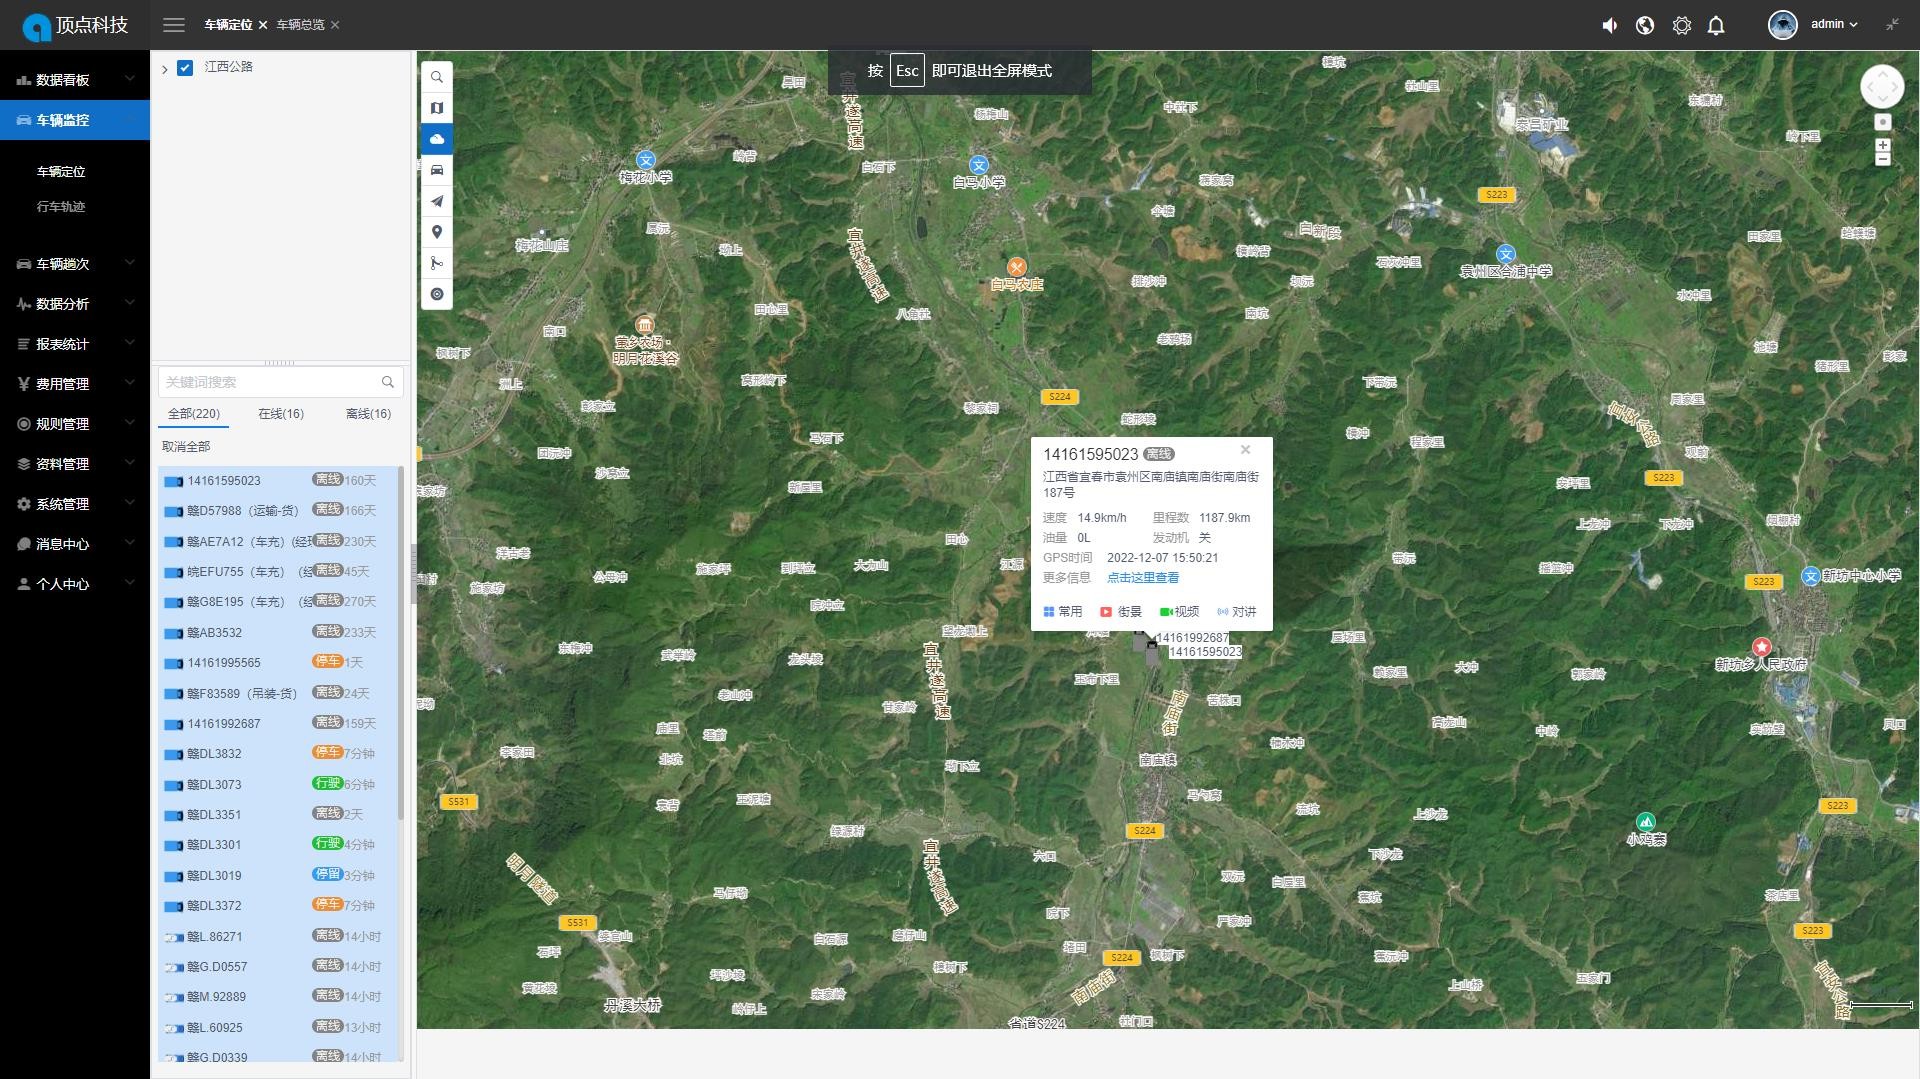Screen dimensions: 1920x1079
Task: Mute sound using the speaker icon
Action: pyautogui.click(x=1610, y=25)
